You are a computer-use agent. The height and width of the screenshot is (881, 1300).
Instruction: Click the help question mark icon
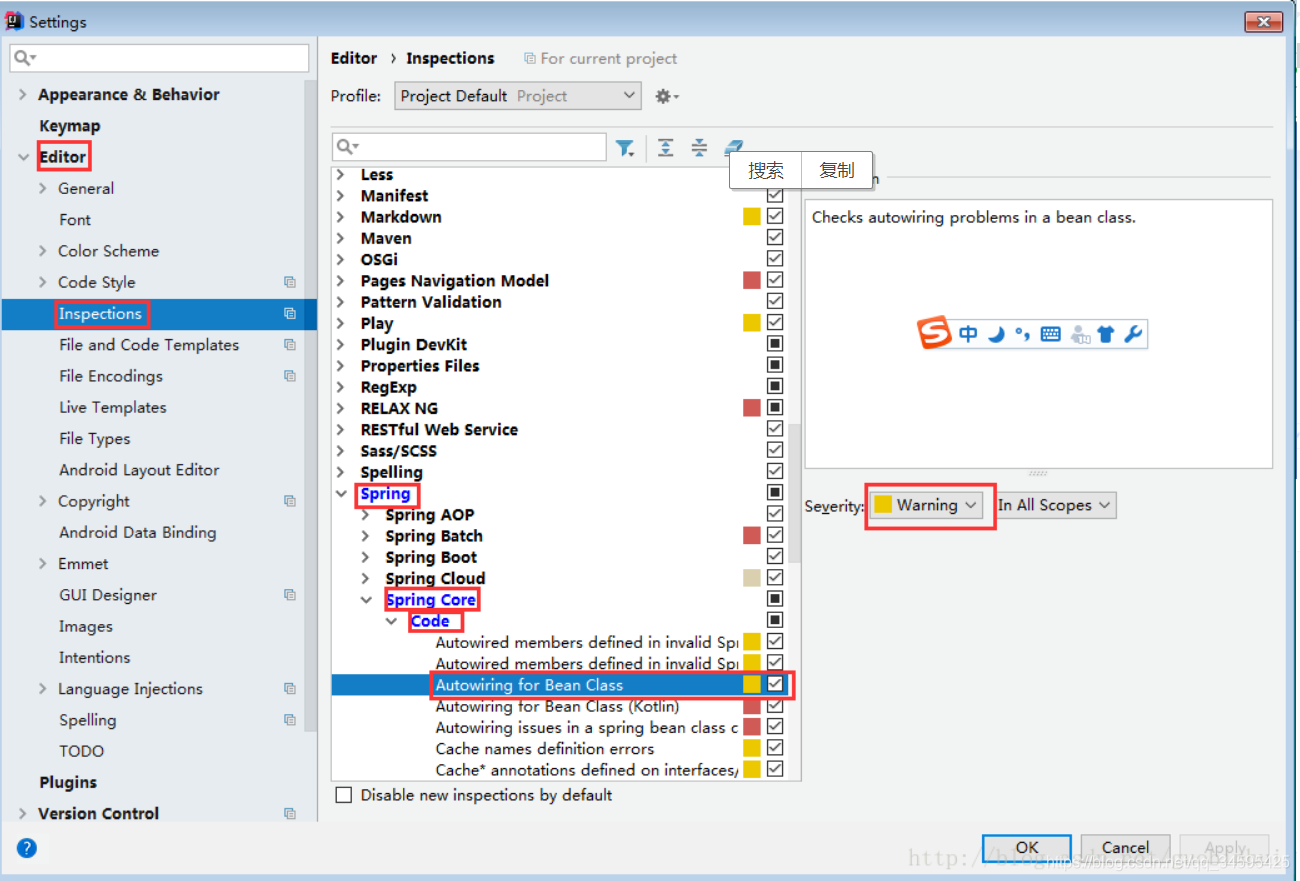27,848
